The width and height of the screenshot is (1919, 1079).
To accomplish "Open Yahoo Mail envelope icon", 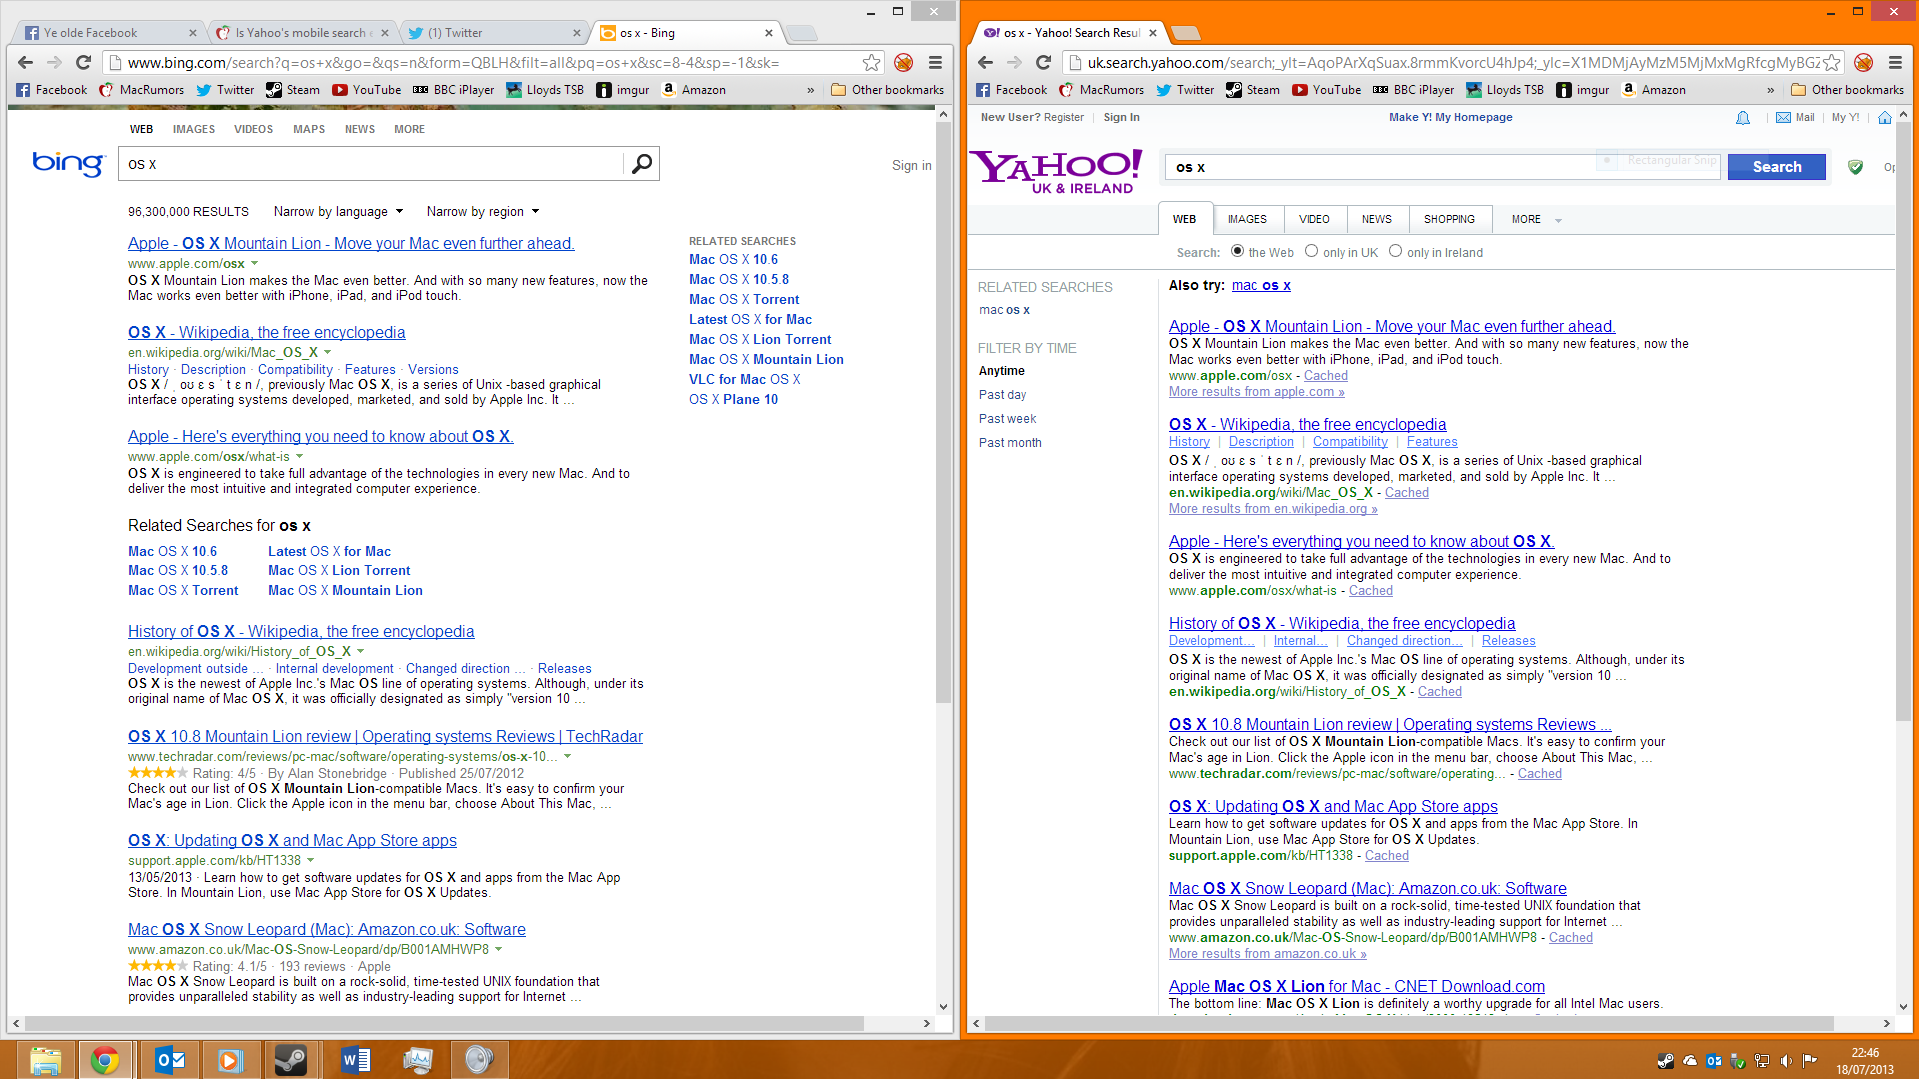I will 1783,118.
